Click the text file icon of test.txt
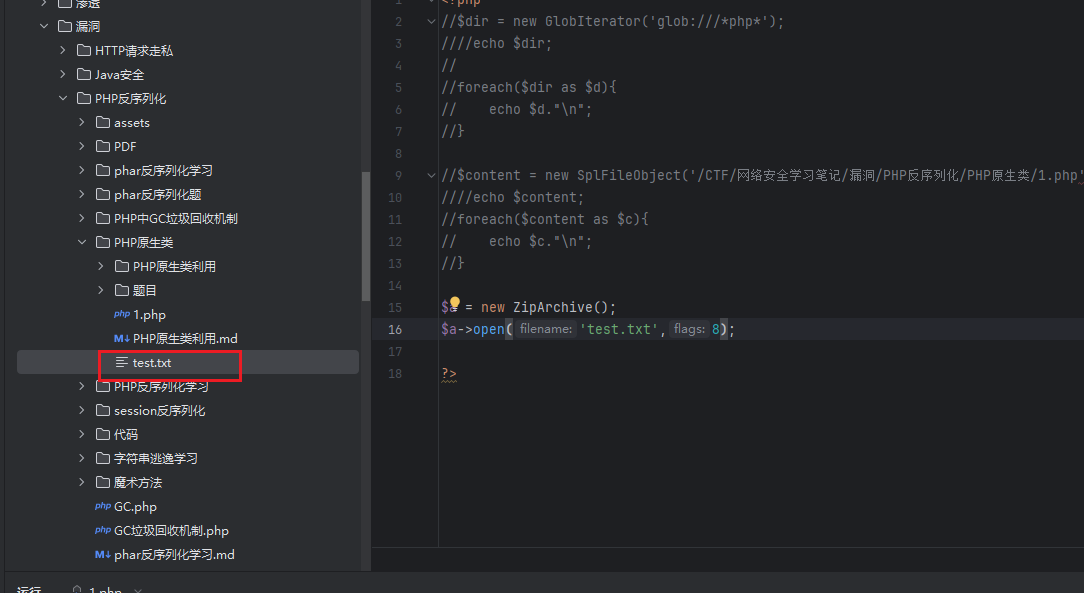Screen dimensions: 1084x593 point(122,363)
